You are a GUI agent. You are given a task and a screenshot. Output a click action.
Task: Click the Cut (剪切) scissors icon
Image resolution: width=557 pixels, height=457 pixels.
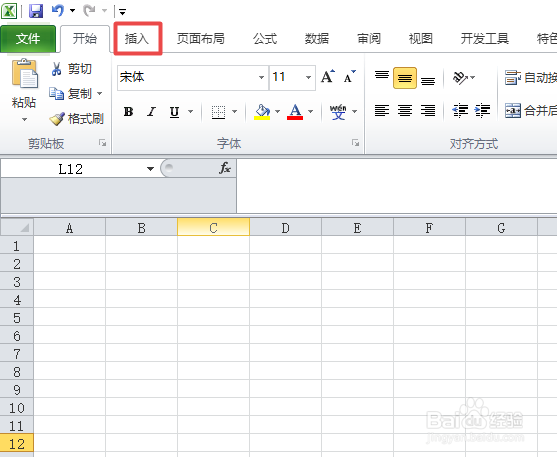56,69
